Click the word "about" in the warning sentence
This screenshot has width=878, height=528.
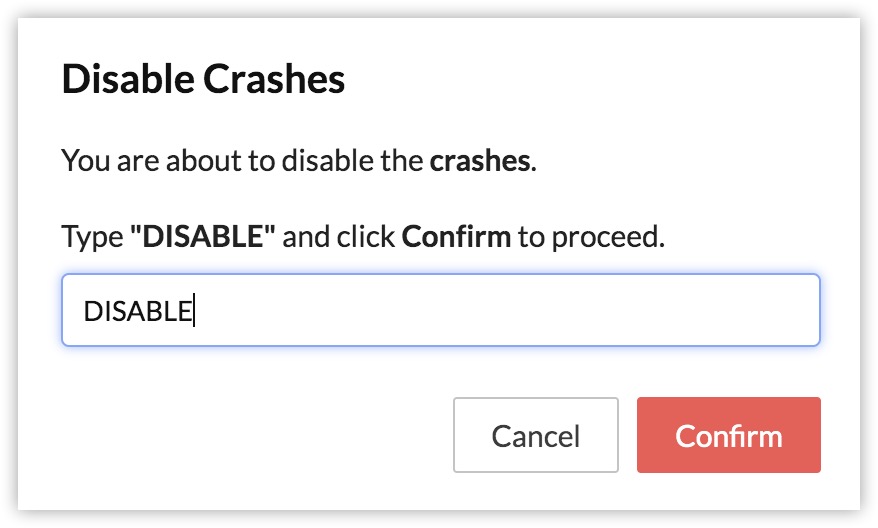tap(190, 160)
